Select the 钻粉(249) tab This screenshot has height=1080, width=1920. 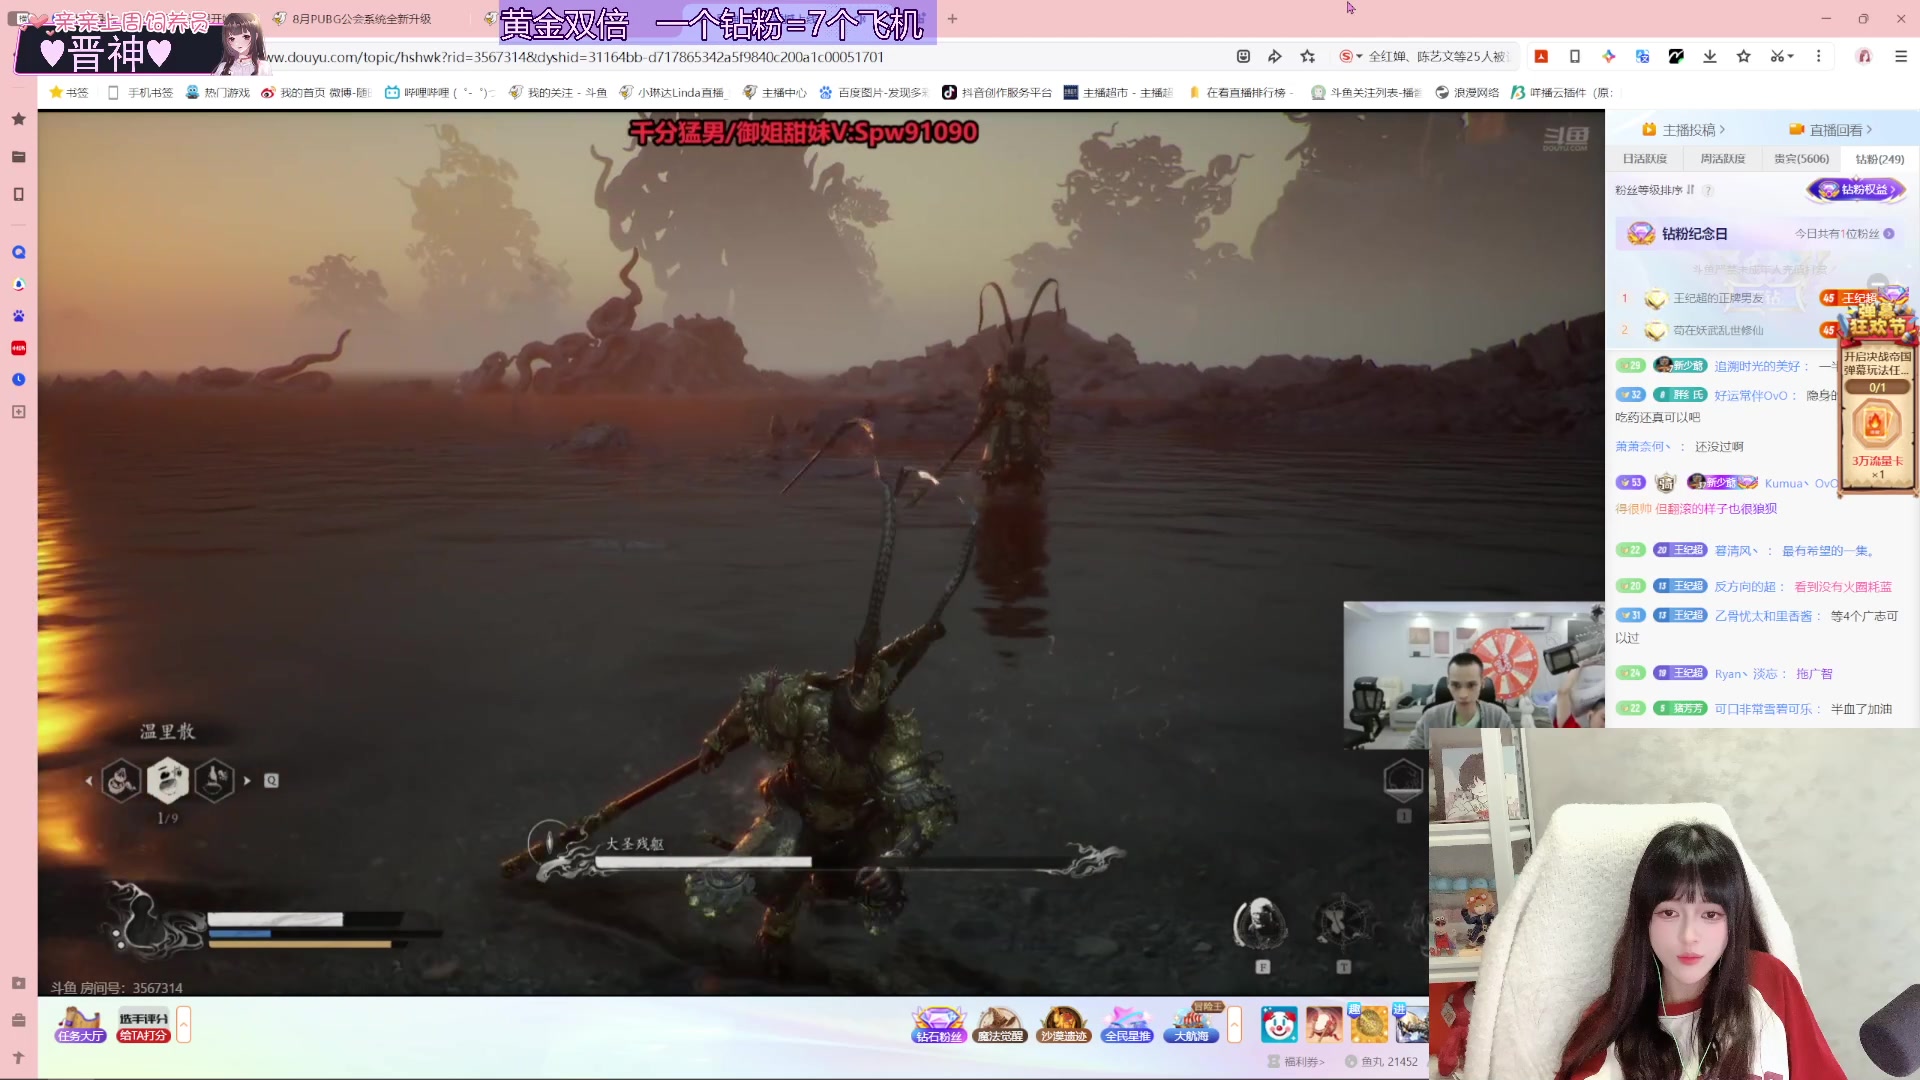click(x=1879, y=159)
